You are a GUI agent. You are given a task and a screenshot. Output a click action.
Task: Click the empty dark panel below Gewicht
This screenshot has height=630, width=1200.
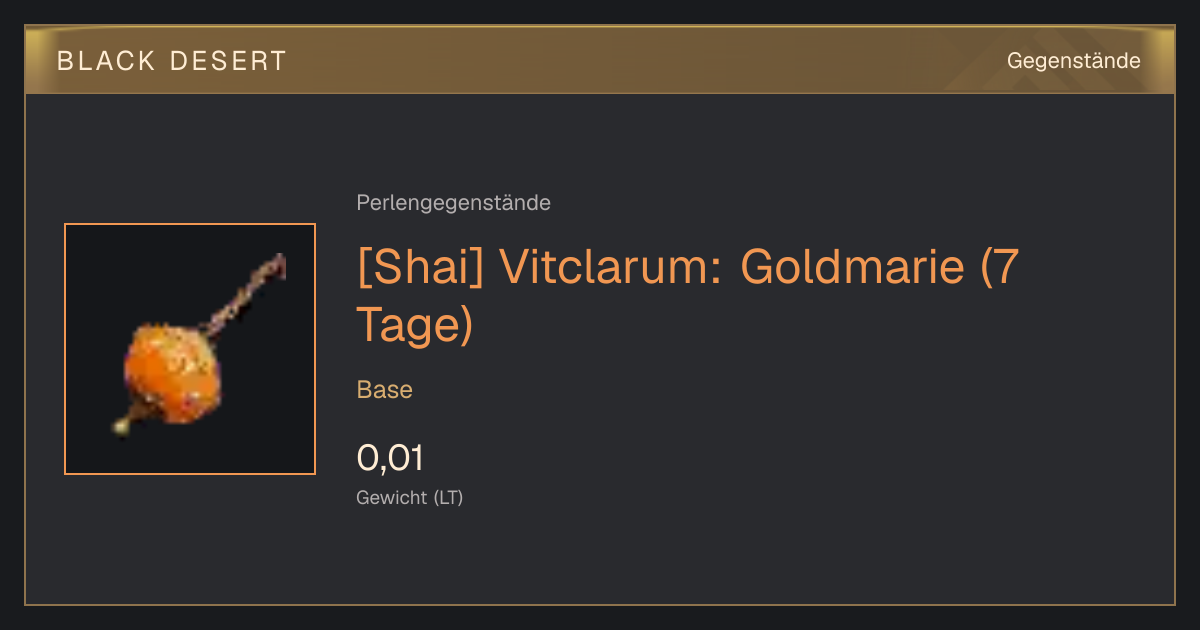coord(600,560)
